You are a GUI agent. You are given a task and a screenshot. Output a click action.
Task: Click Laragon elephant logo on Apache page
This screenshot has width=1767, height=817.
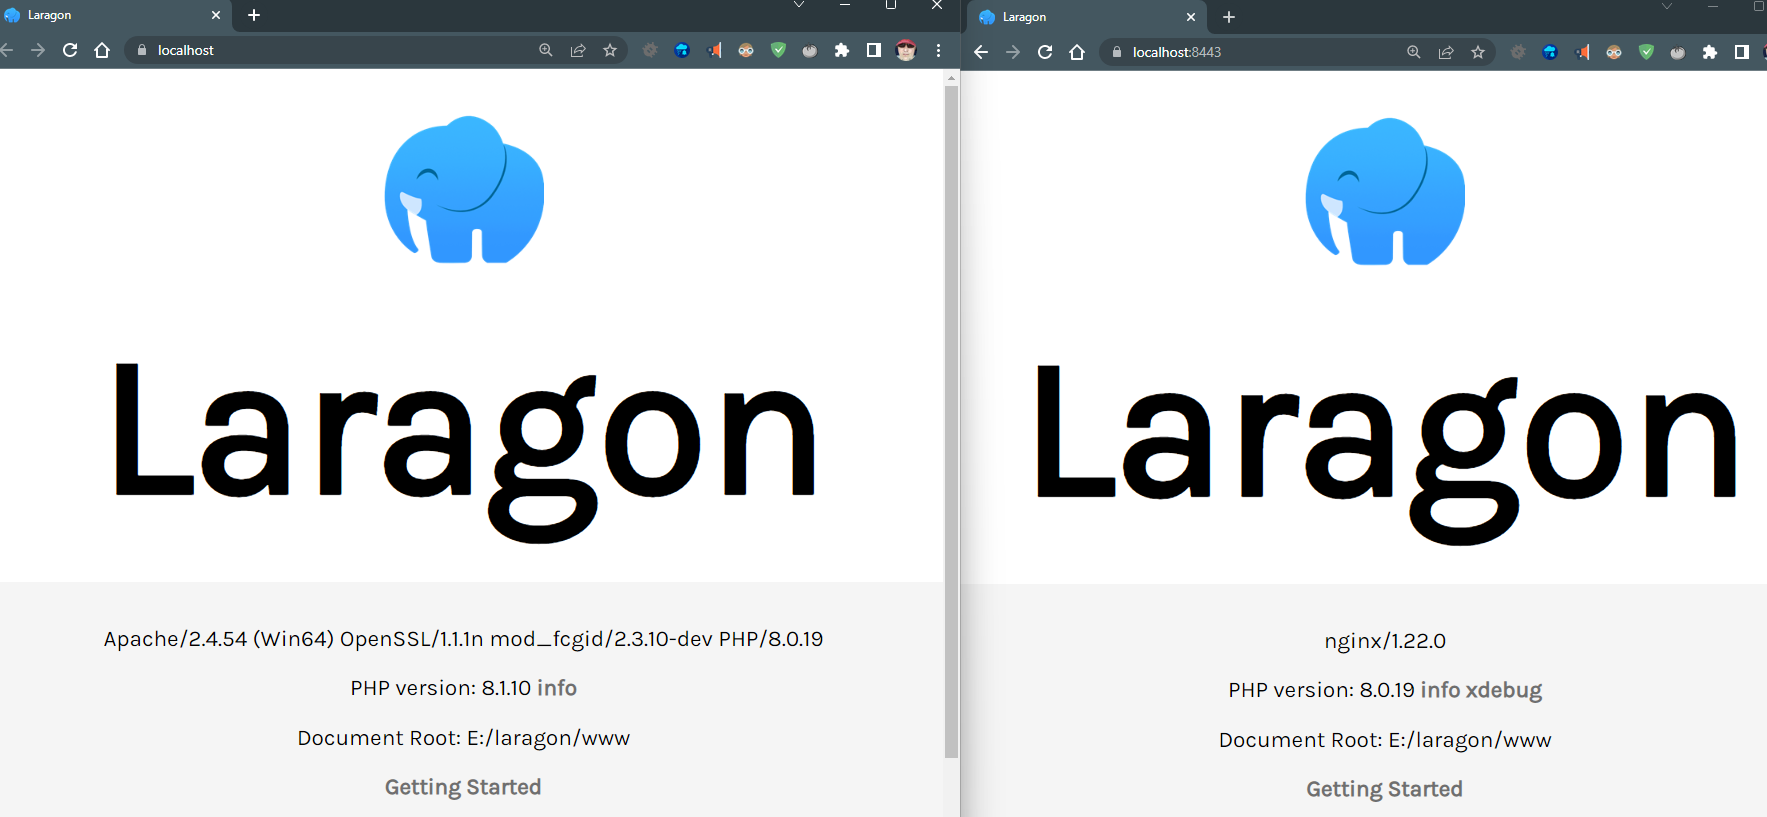pyautogui.click(x=465, y=190)
